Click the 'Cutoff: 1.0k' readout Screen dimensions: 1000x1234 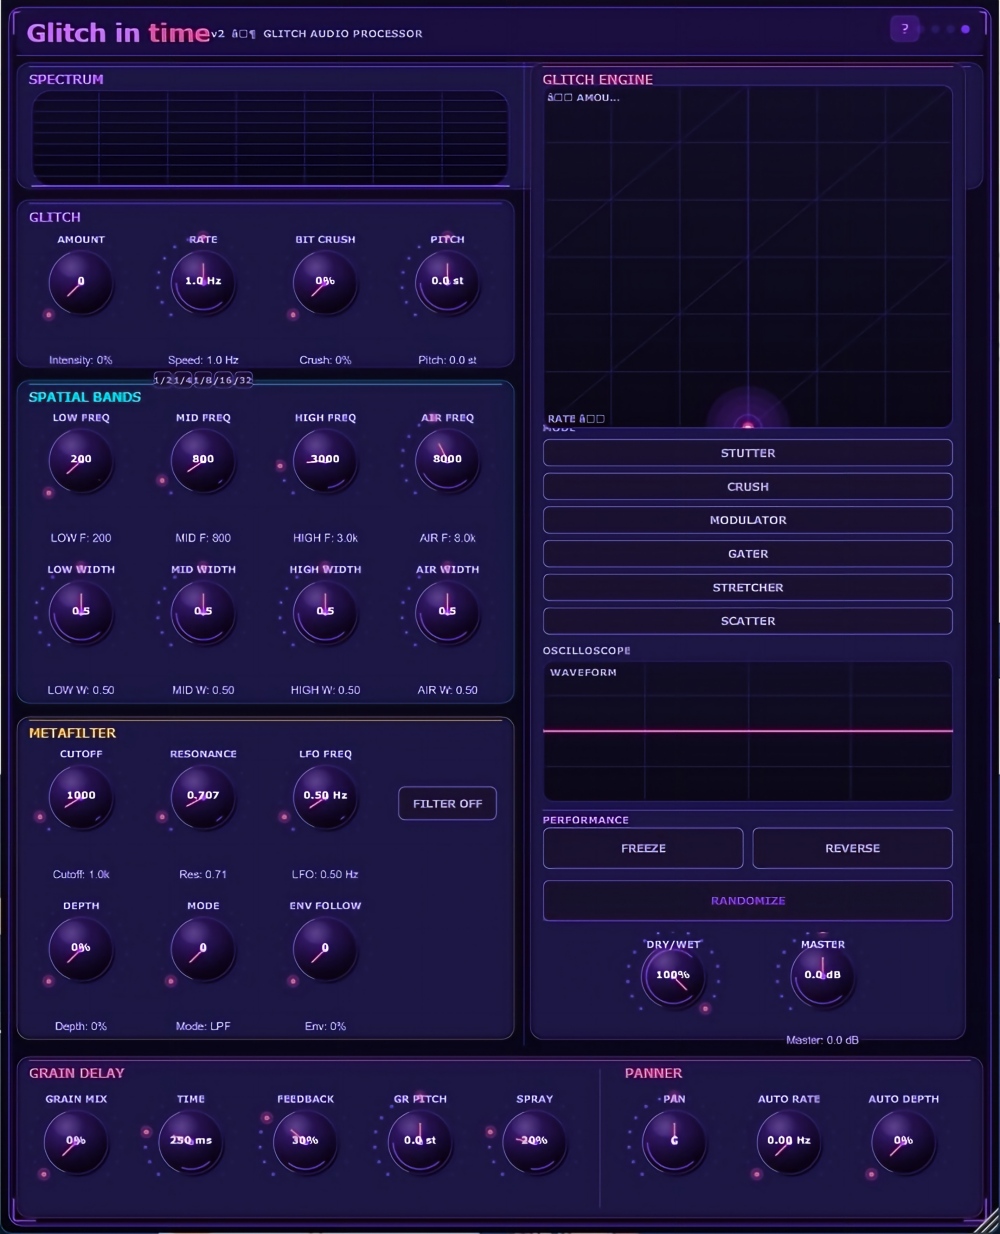pyautogui.click(x=81, y=875)
